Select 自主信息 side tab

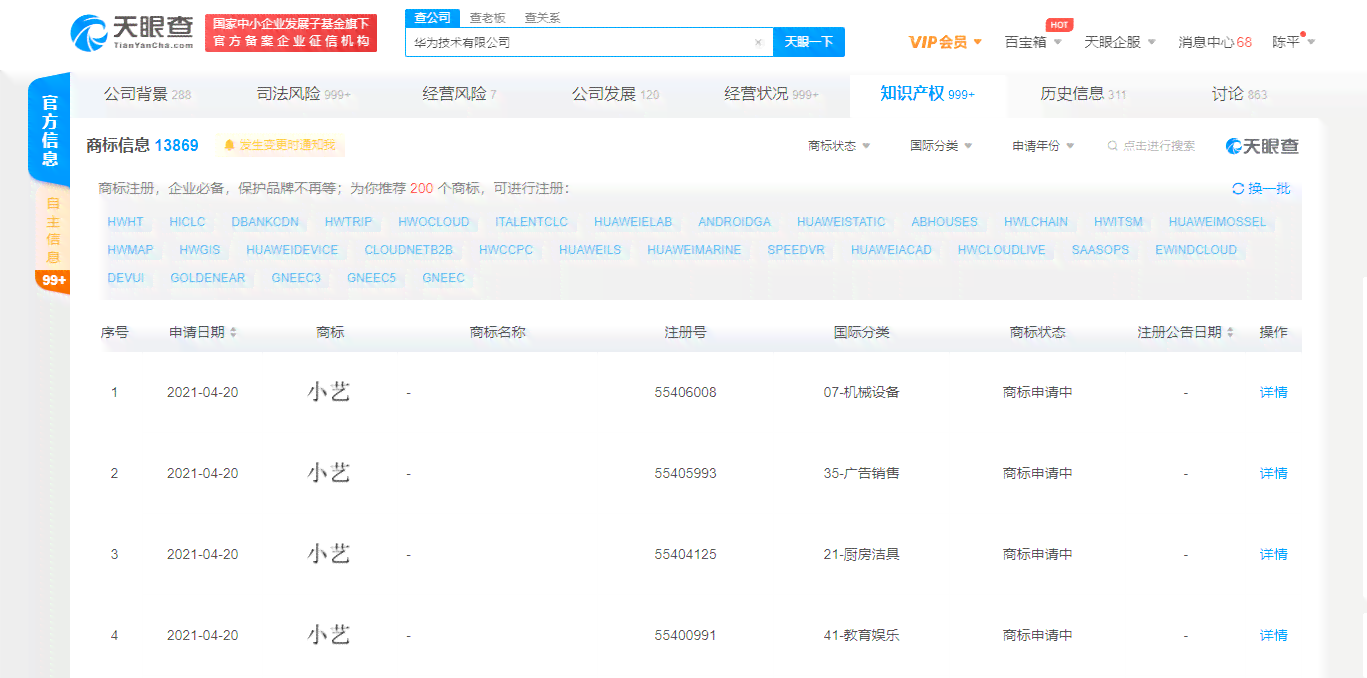(53, 230)
